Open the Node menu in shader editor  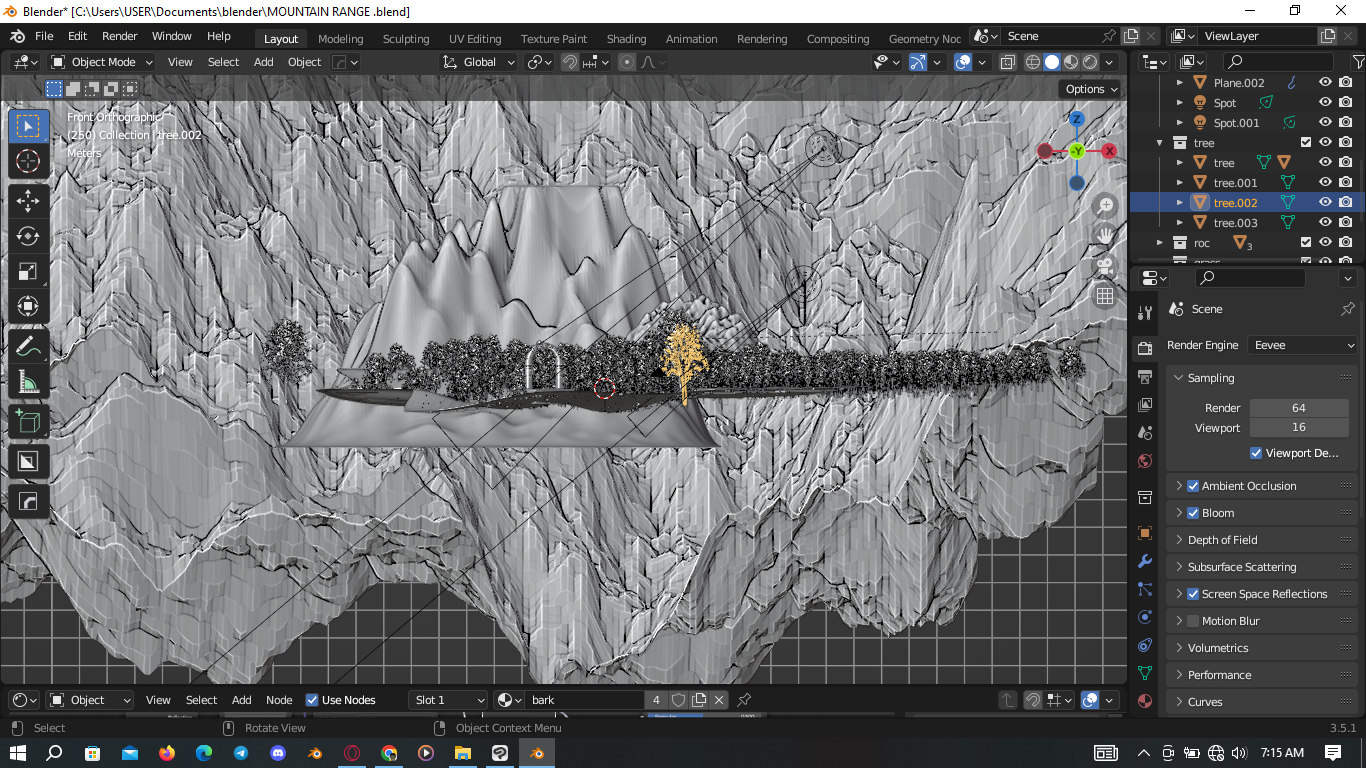point(279,700)
